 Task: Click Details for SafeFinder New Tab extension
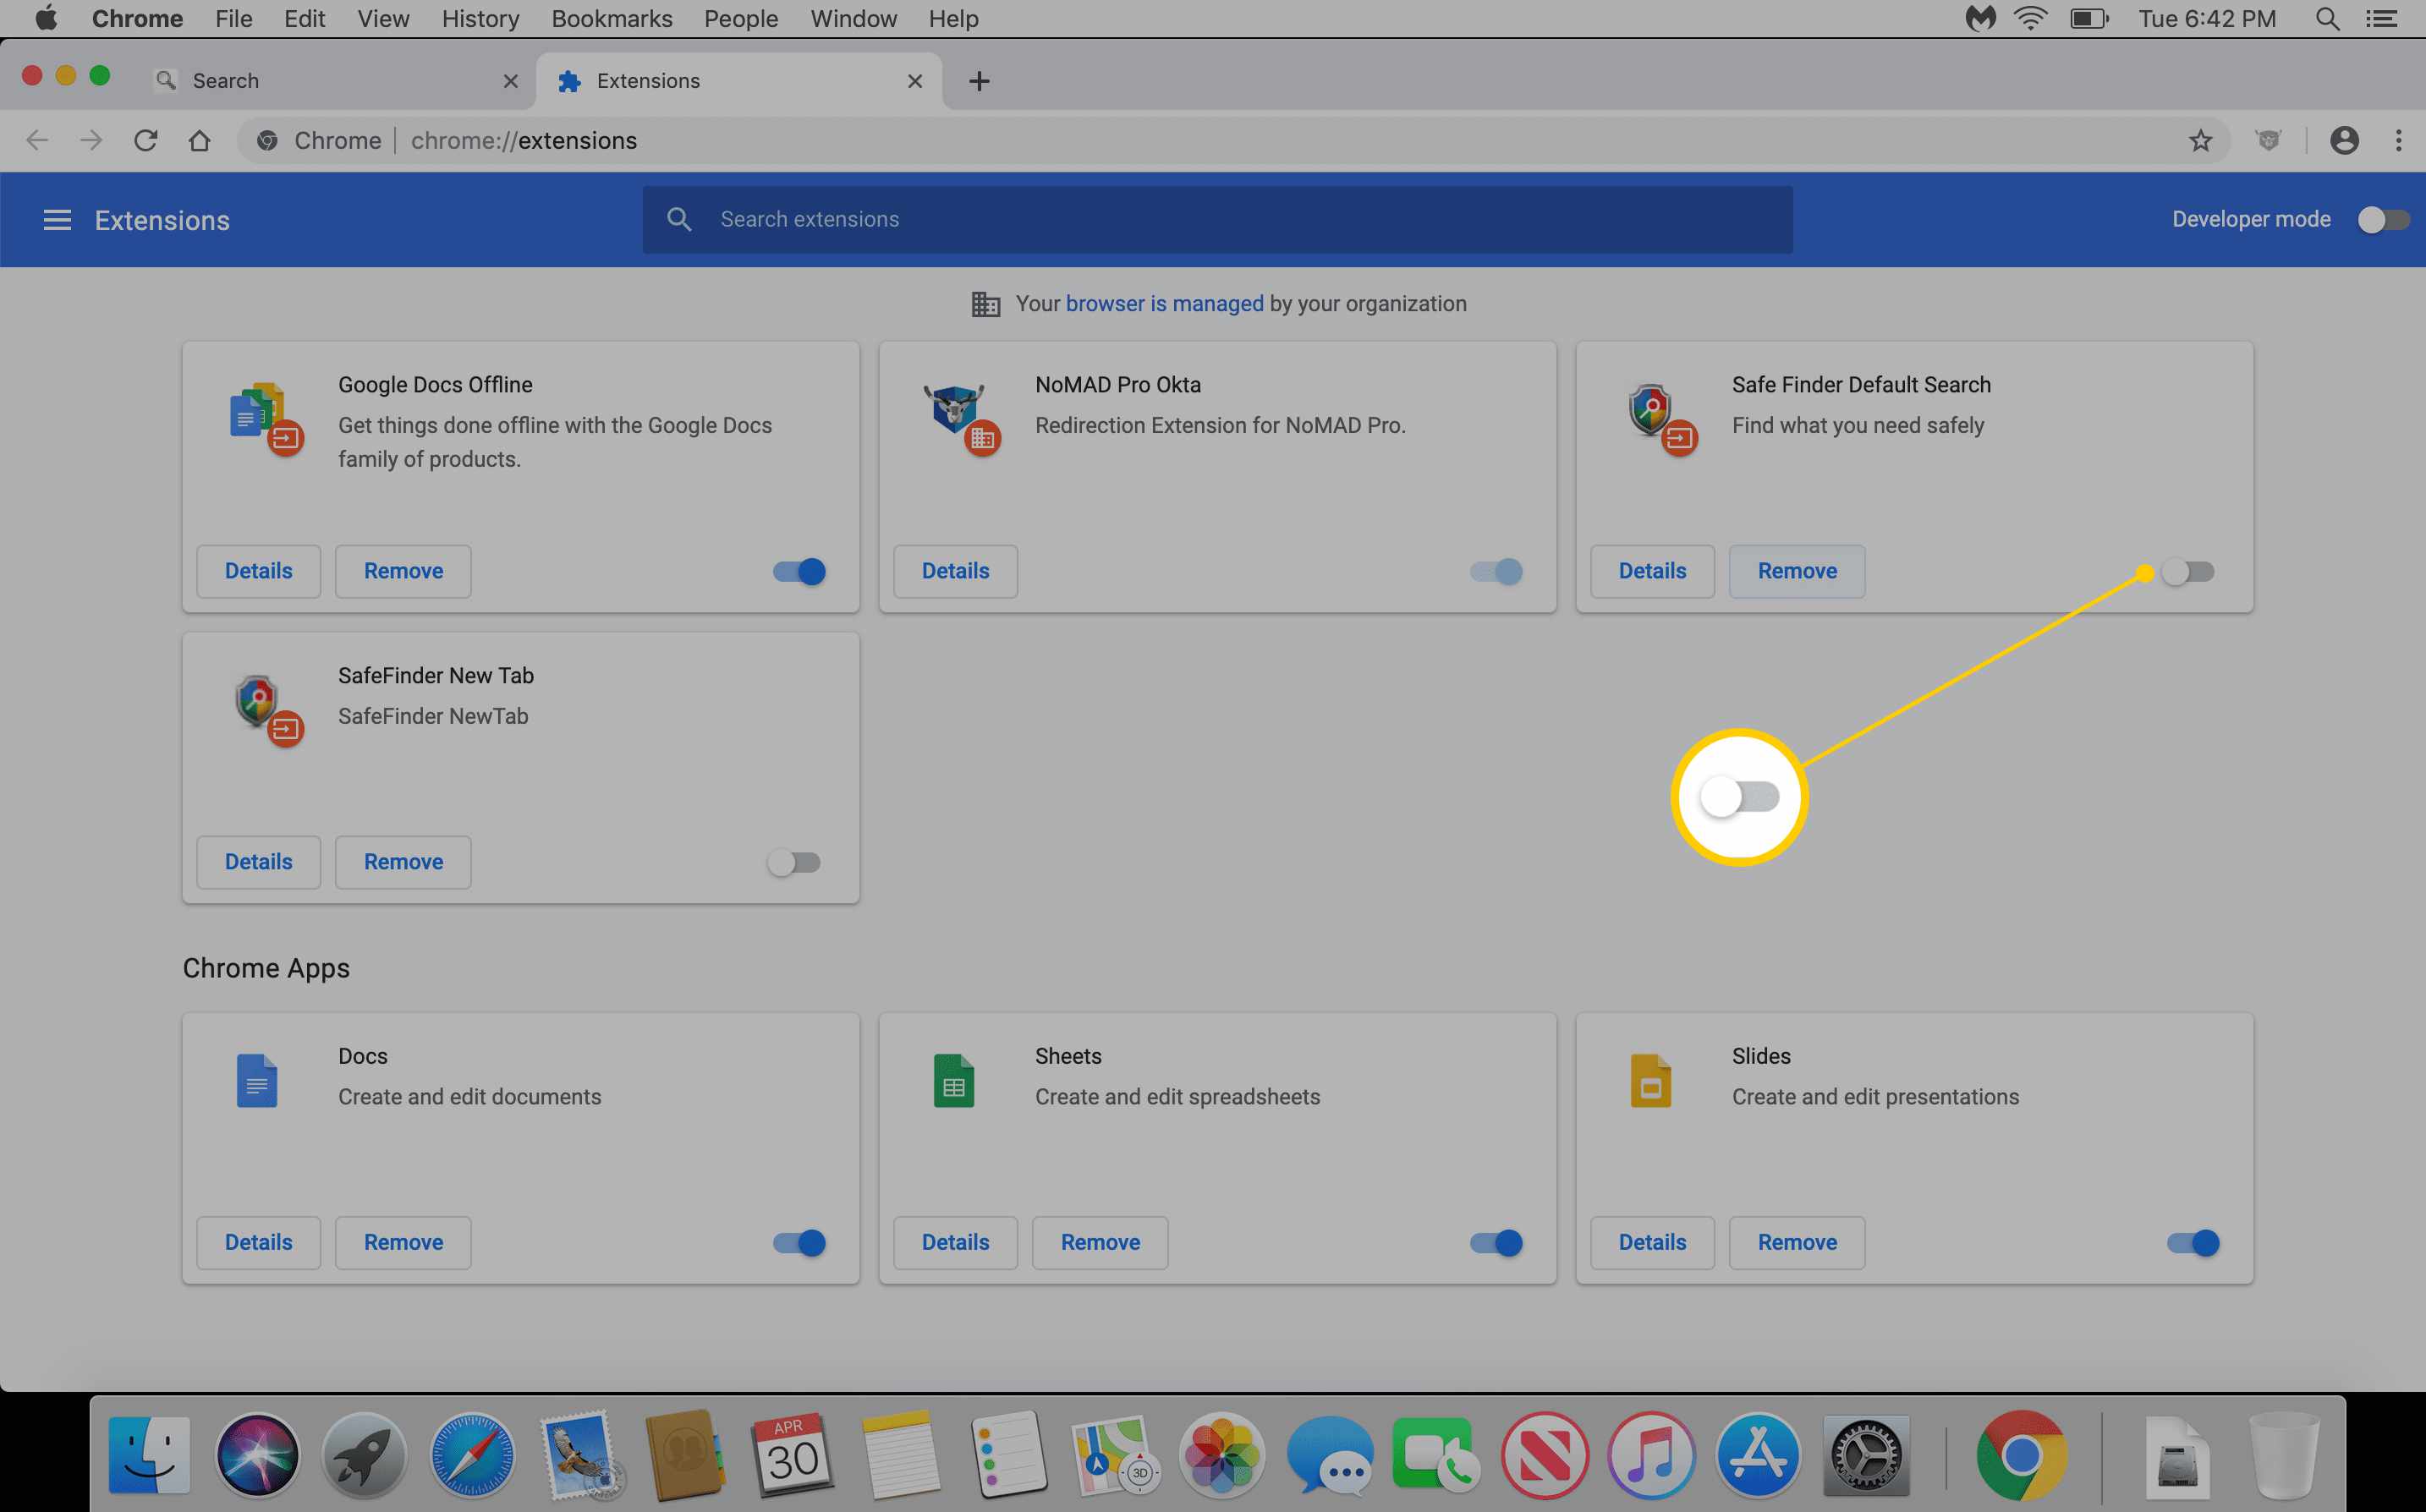coord(258,861)
